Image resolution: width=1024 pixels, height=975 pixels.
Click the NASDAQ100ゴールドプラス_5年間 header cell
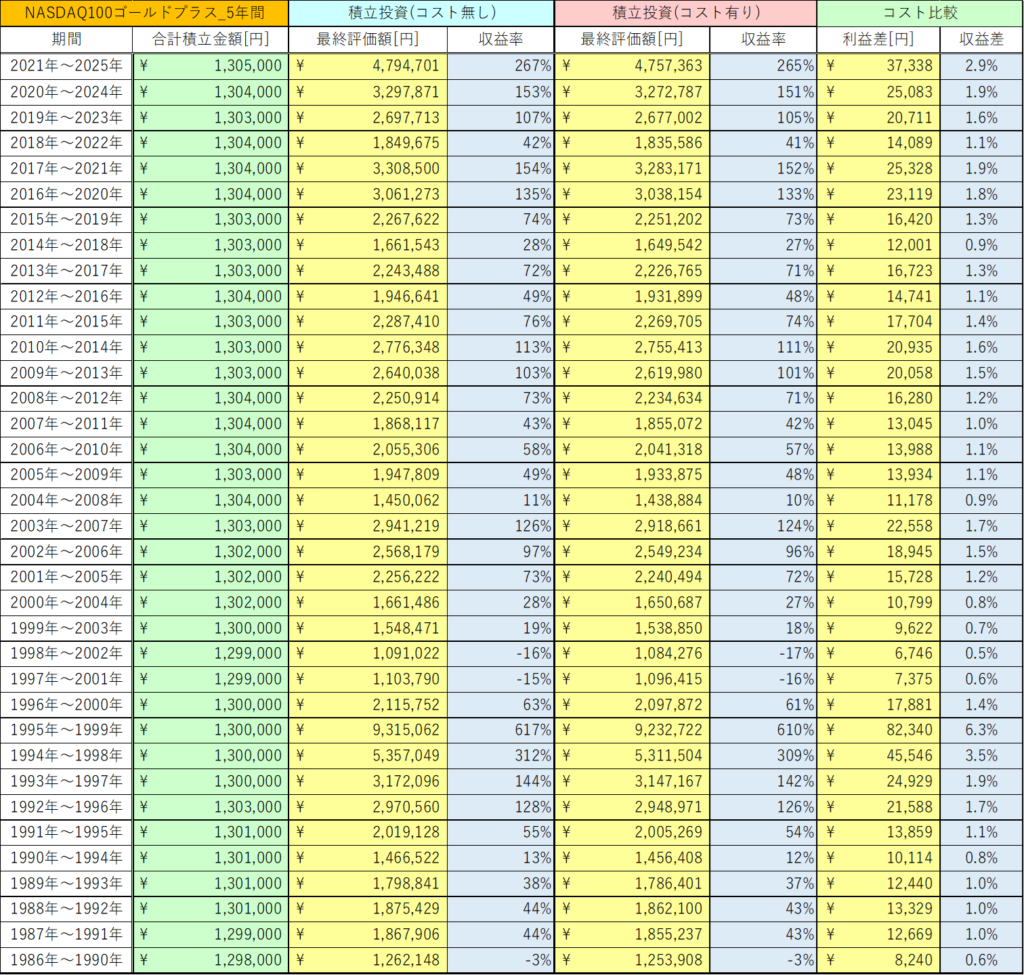(x=145, y=13)
